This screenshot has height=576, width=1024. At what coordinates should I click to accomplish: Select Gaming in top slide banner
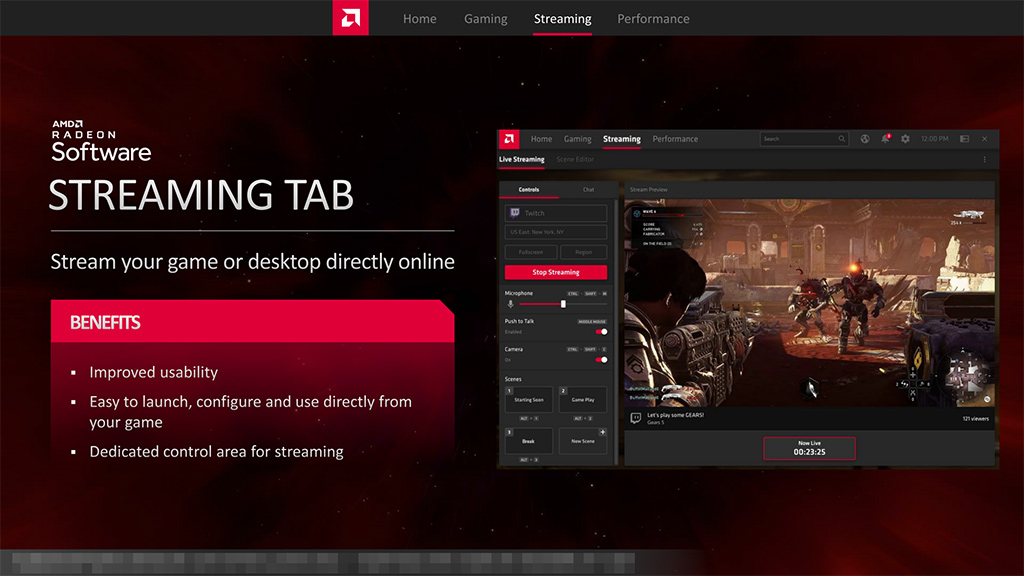(485, 19)
